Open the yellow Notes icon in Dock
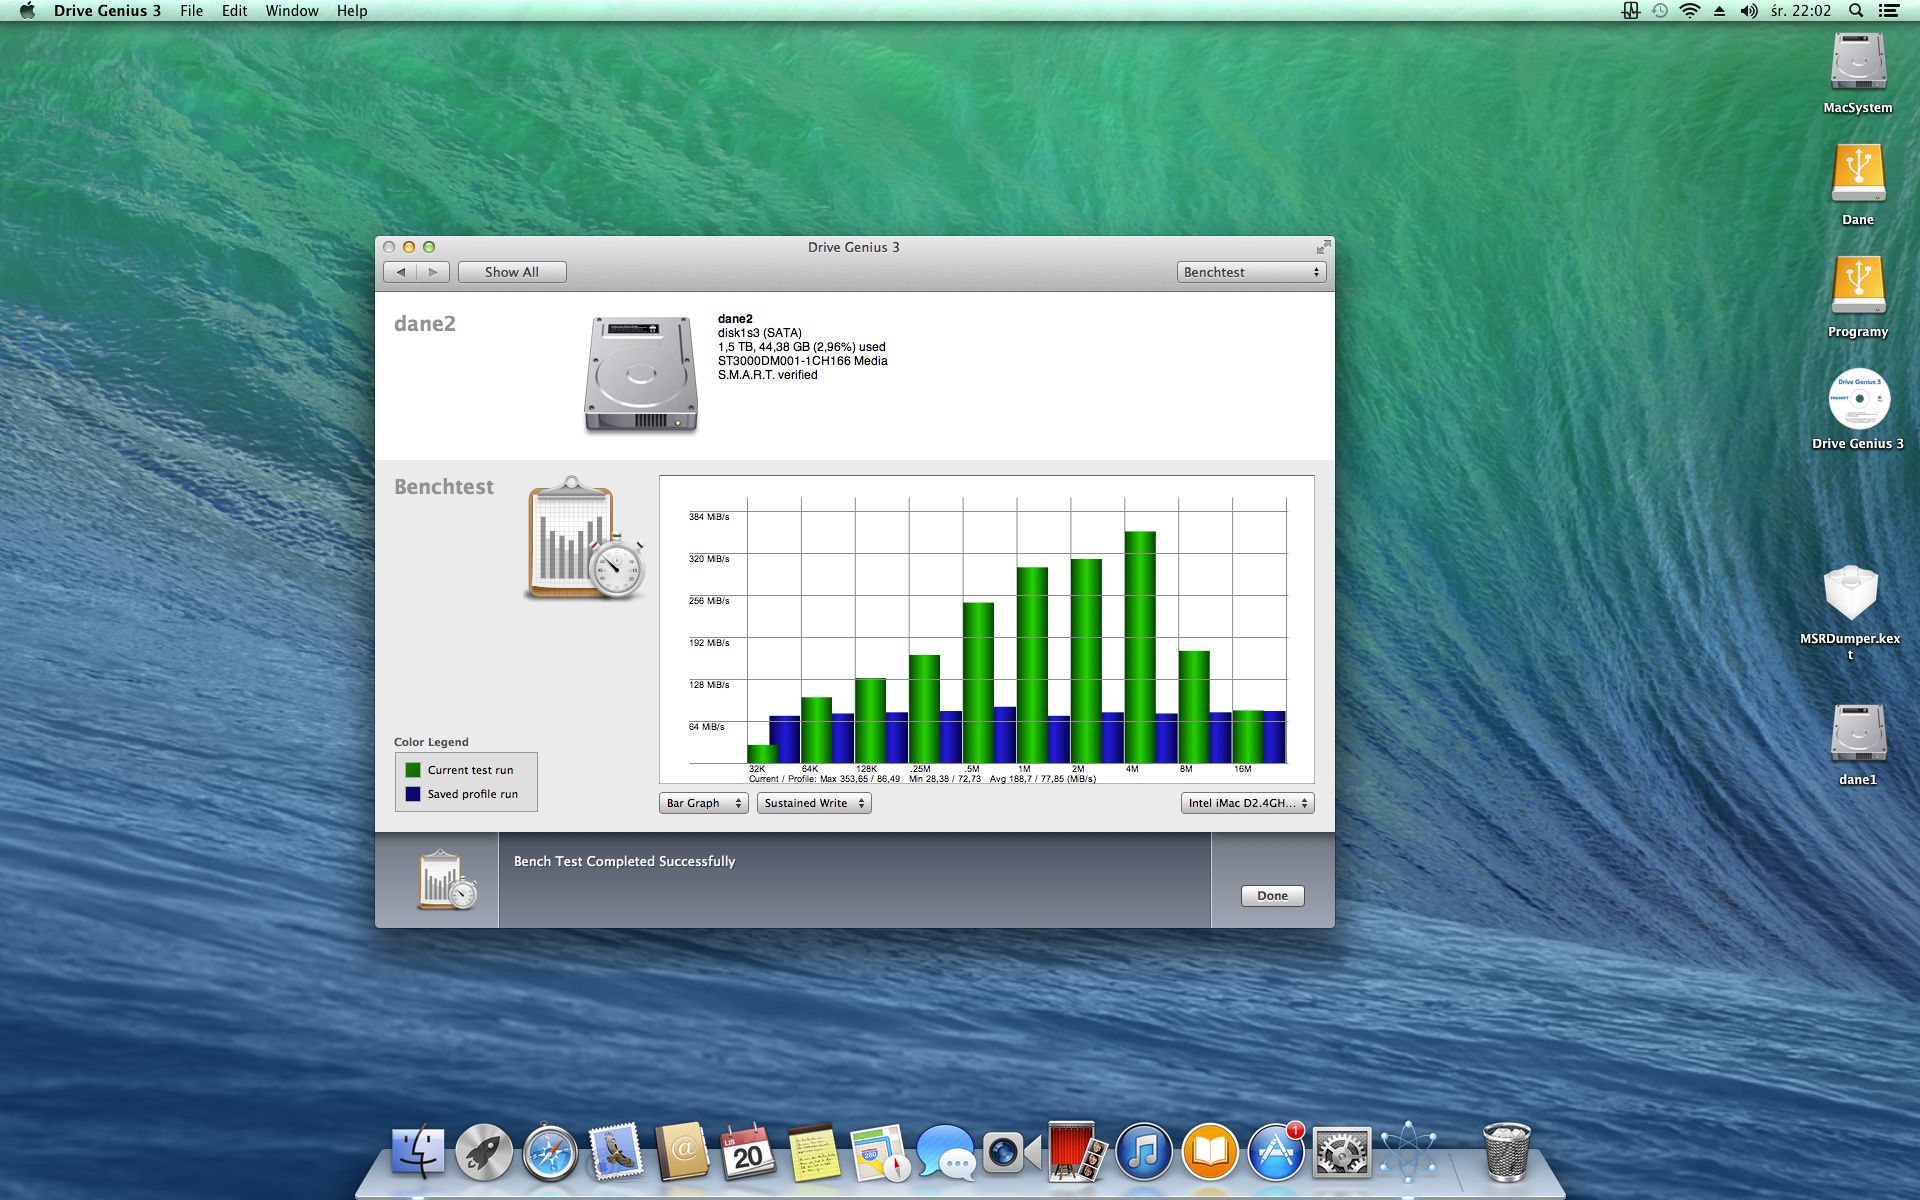The image size is (1920, 1200). tap(814, 1153)
